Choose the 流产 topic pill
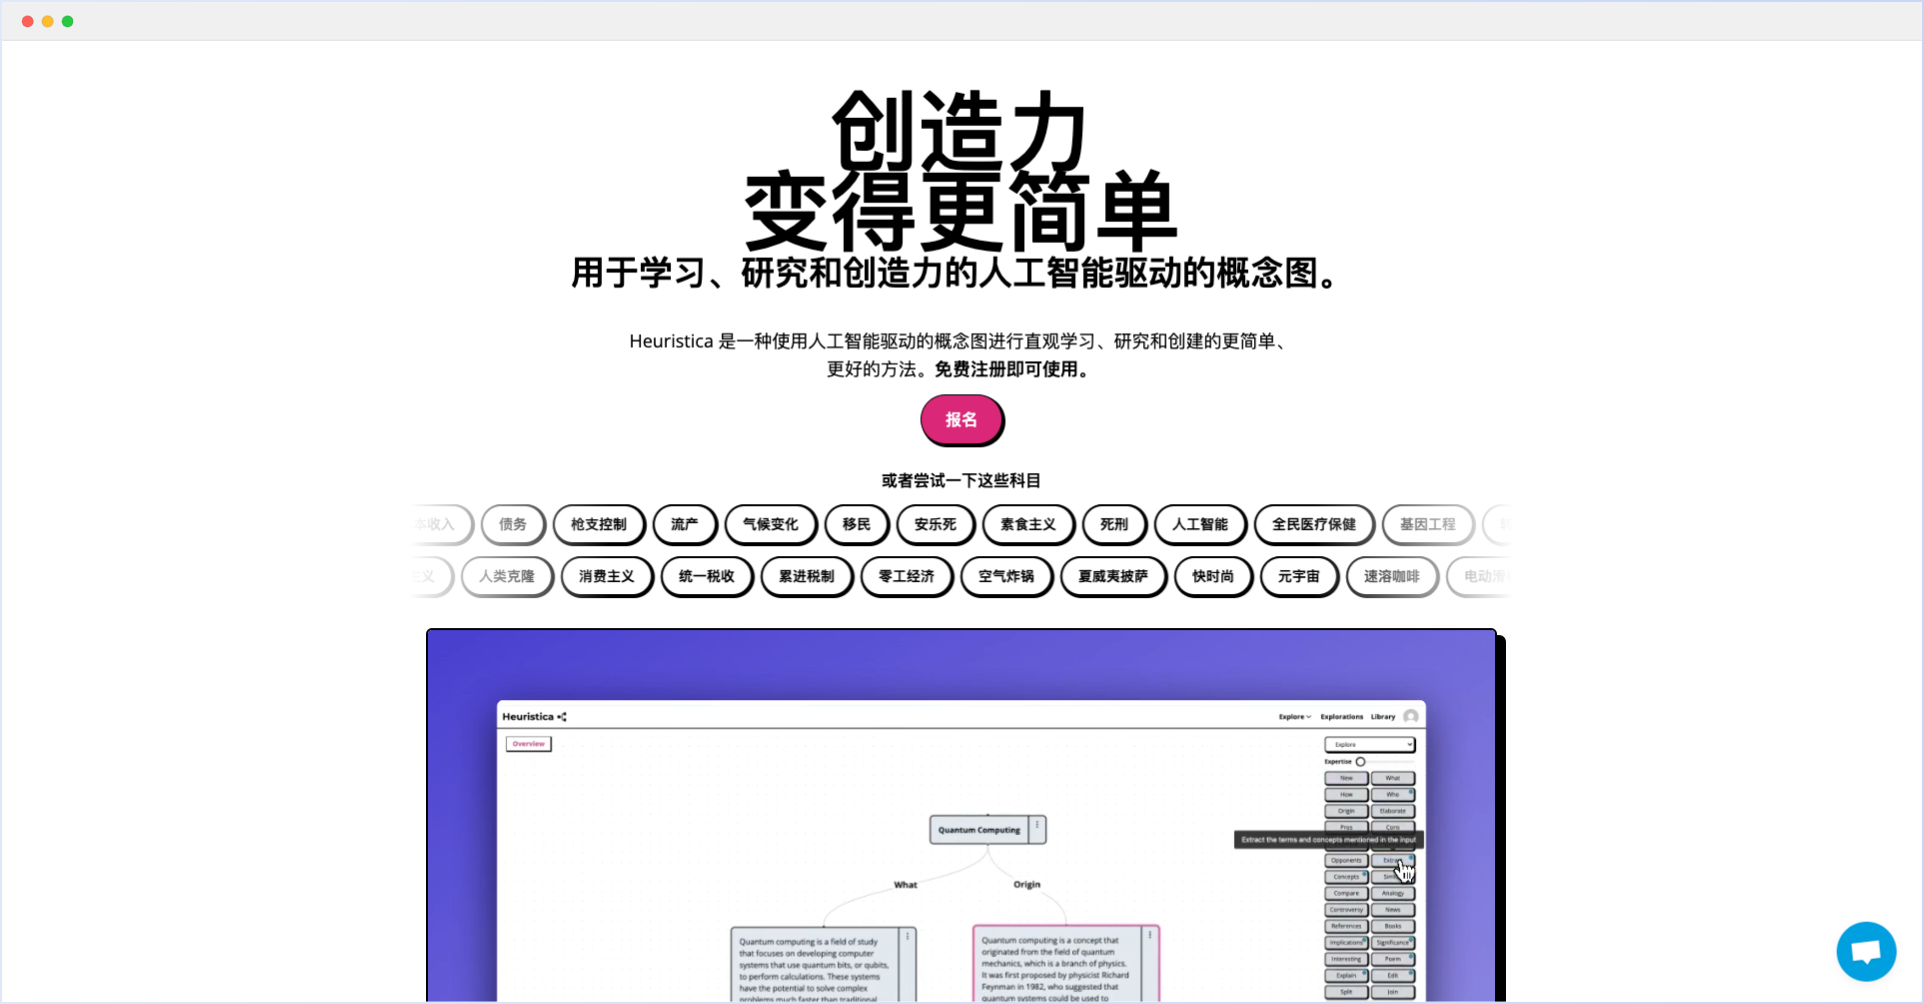 point(684,524)
